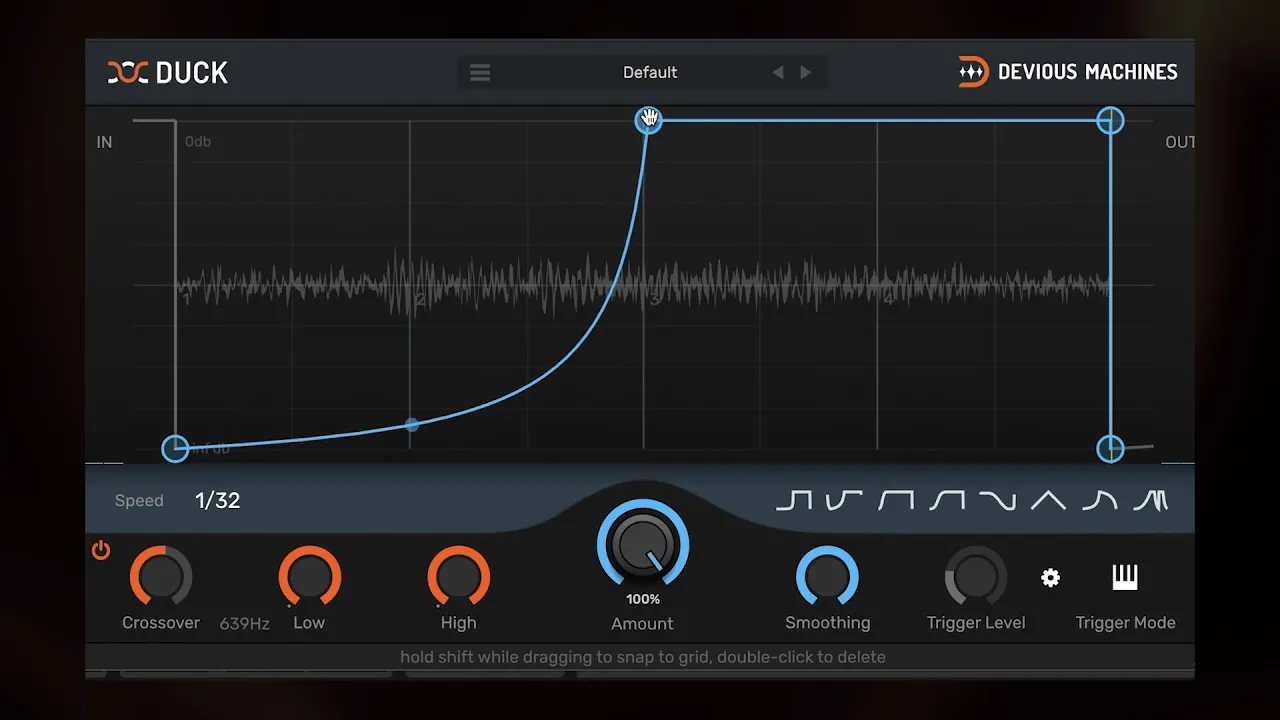Image resolution: width=1280 pixels, height=720 pixels.
Task: Click the Crossover label
Action: [161, 623]
